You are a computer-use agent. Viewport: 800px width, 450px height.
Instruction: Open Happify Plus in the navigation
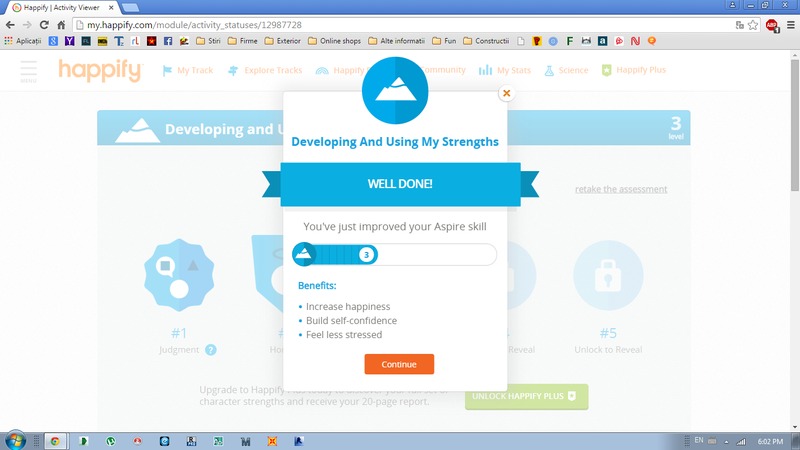(634, 70)
